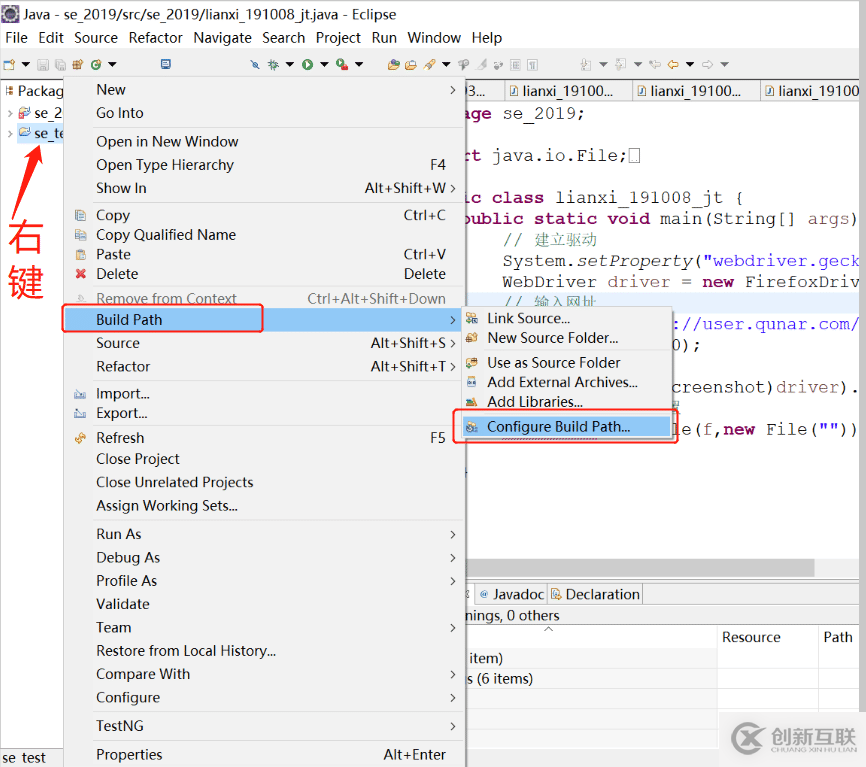
Task: Switch to the Declaration tab
Action: click(x=594, y=593)
